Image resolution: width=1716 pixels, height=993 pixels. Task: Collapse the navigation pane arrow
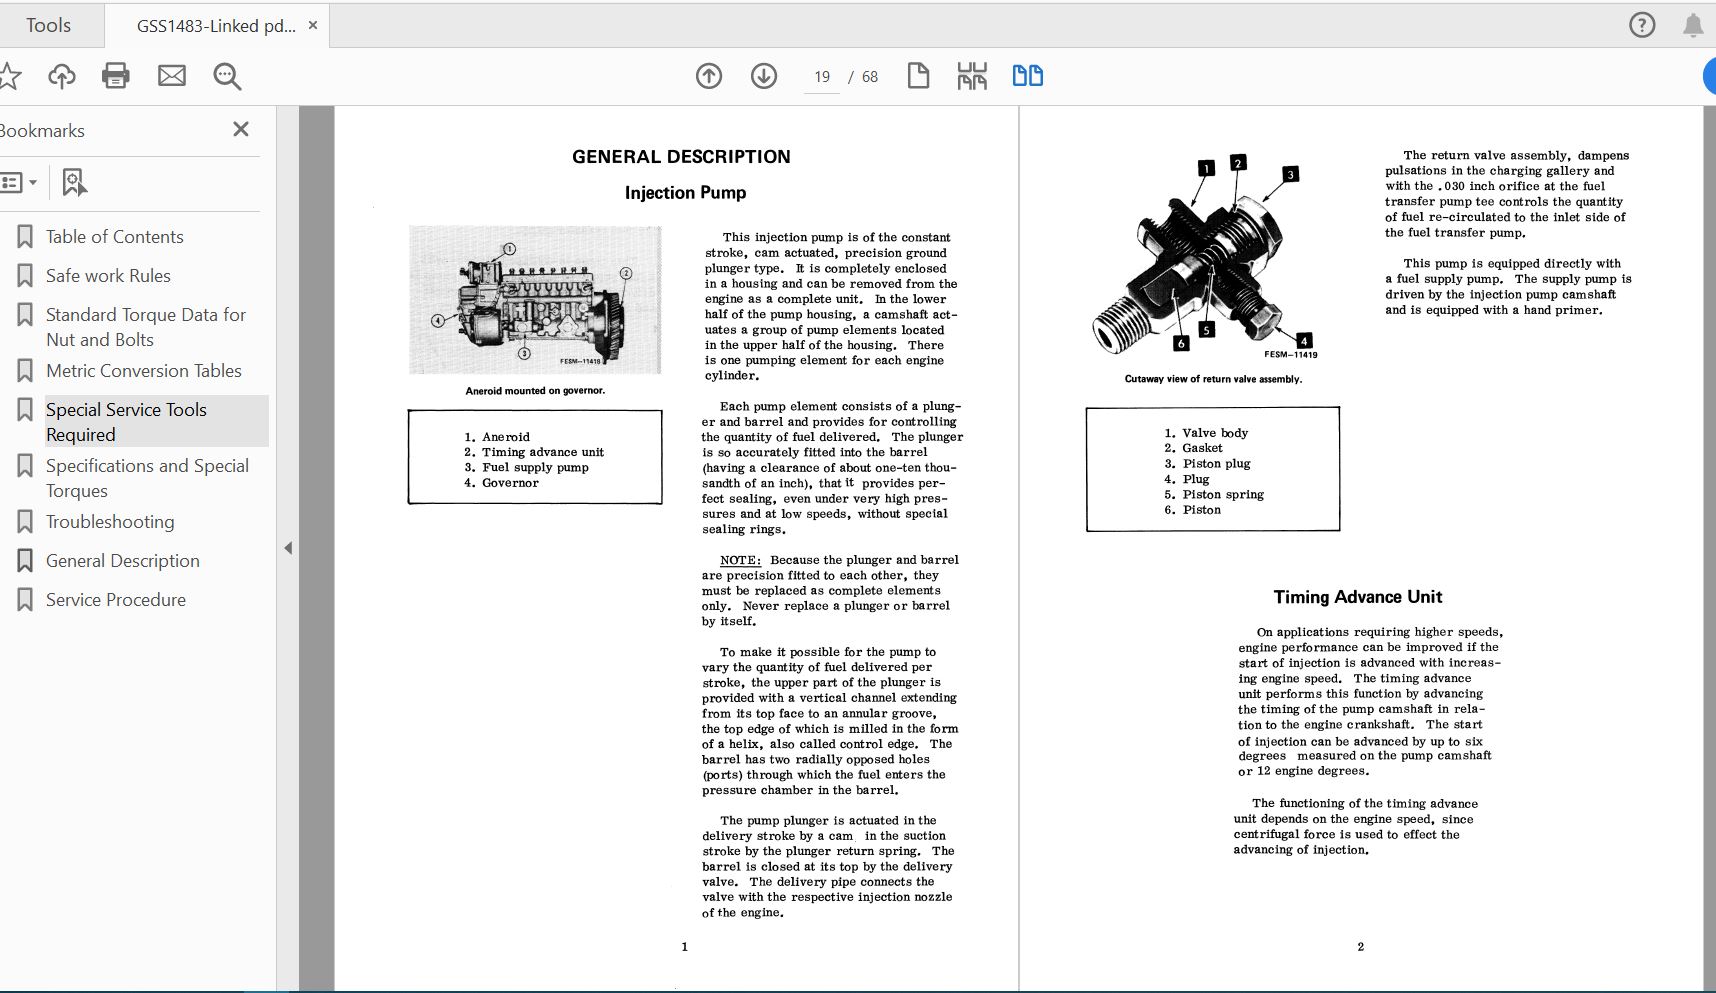[288, 548]
